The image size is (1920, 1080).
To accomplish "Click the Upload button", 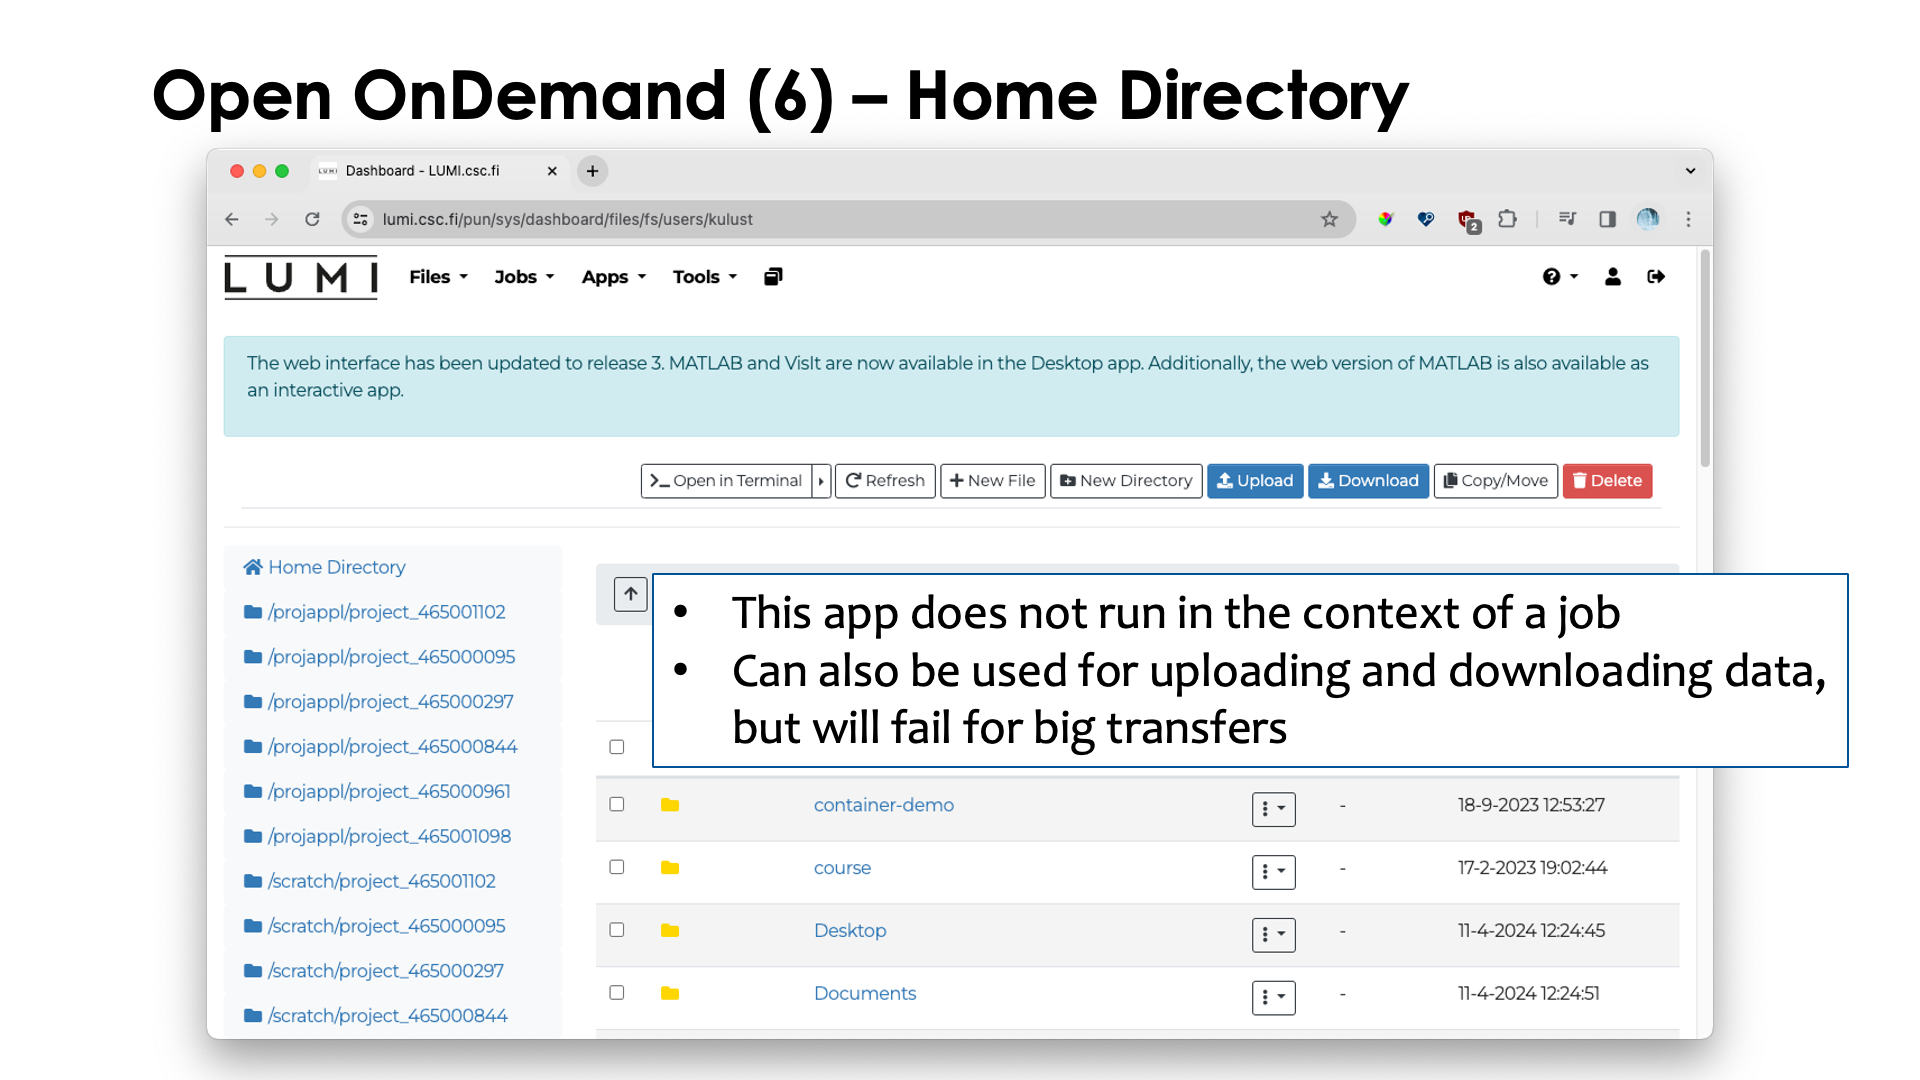I will pyautogui.click(x=1255, y=481).
